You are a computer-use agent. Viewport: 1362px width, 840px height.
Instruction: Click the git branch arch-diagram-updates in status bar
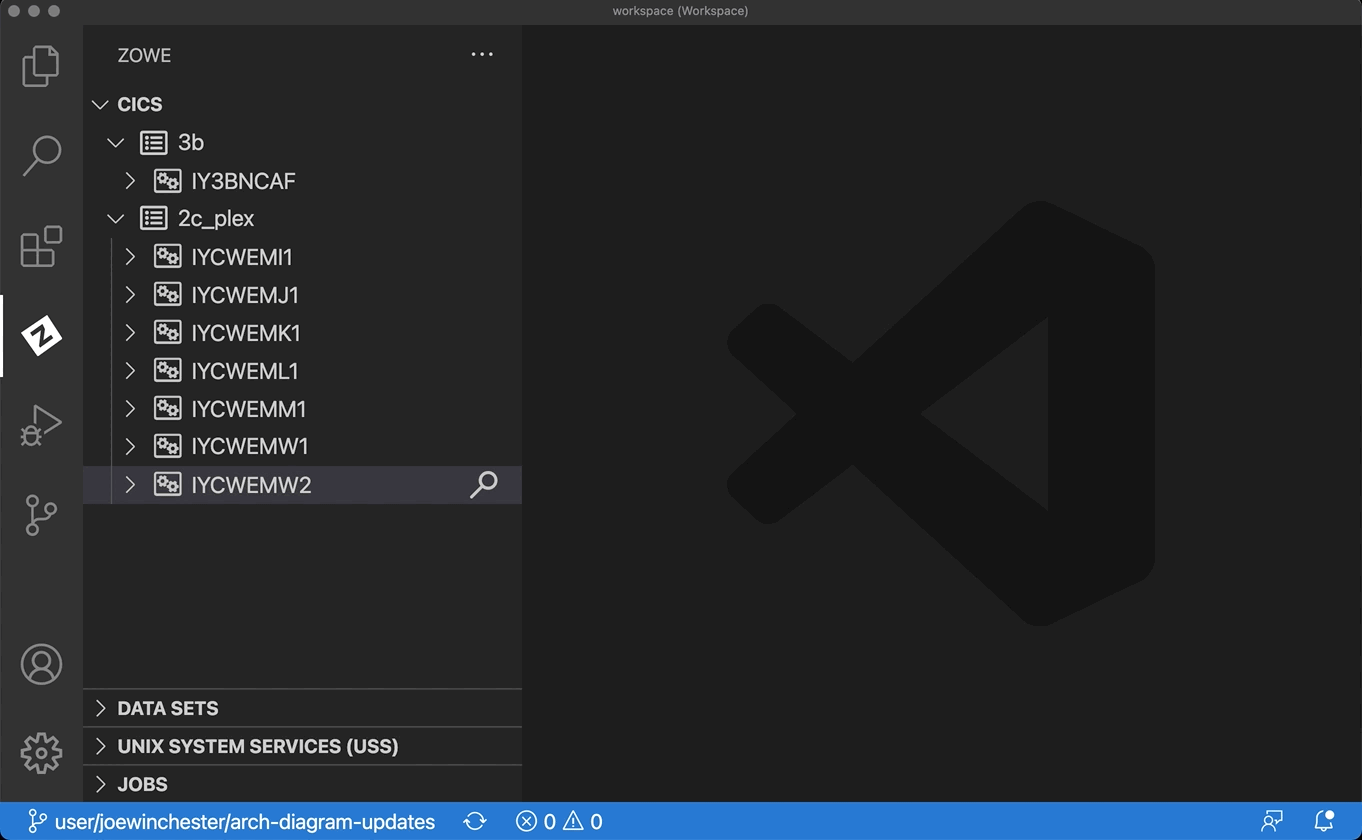pyautogui.click(x=231, y=821)
